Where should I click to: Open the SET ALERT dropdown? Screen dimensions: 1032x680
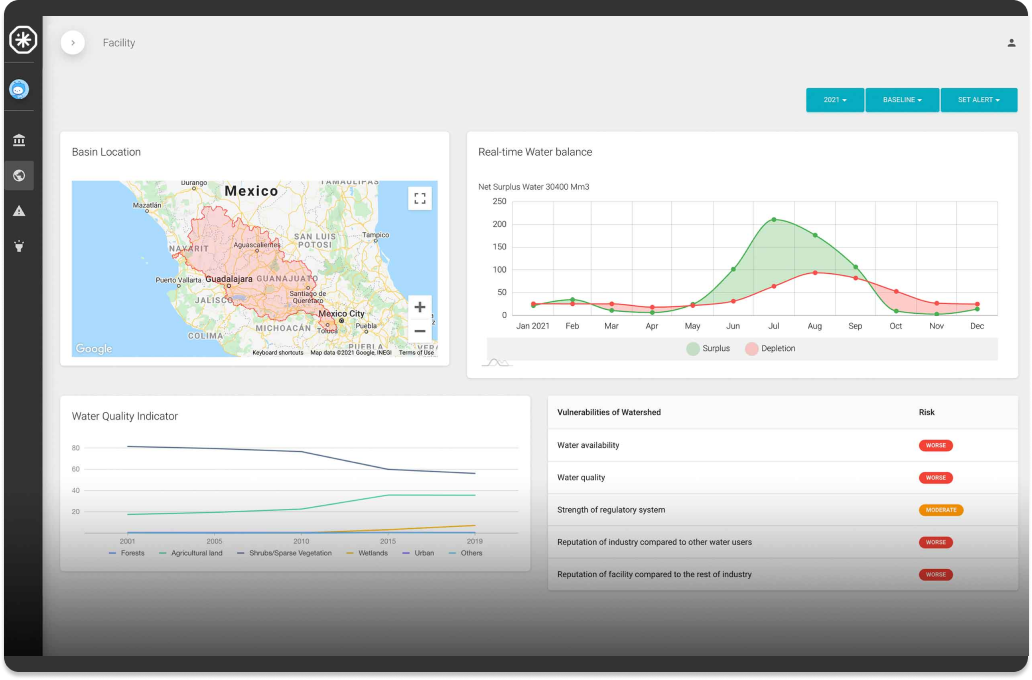point(979,100)
